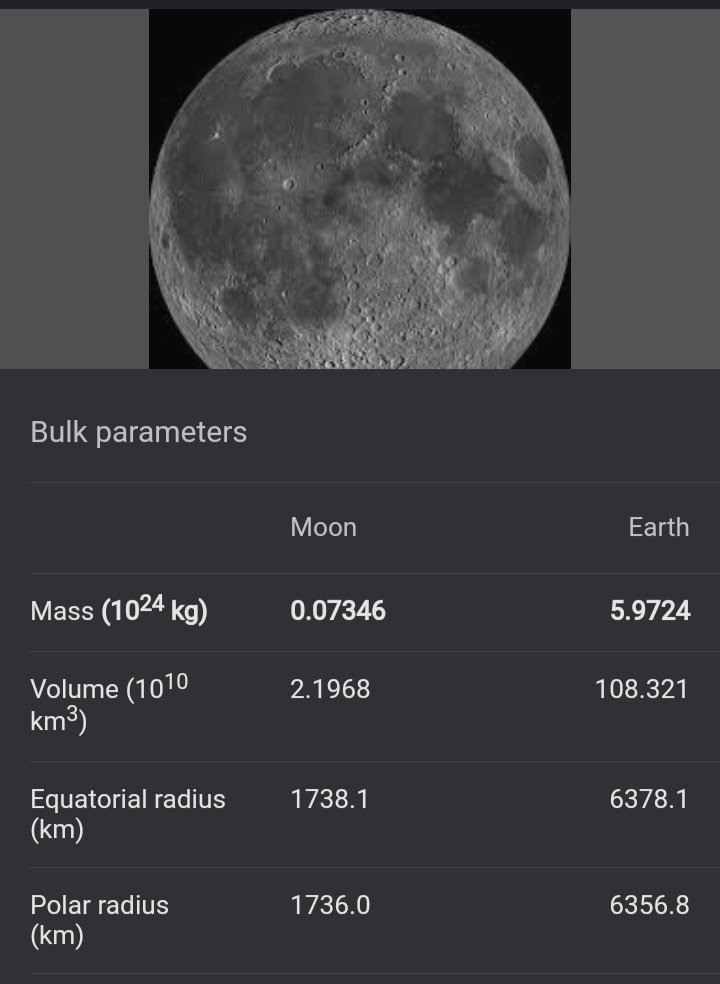Click the Bulk parameters heading
The height and width of the screenshot is (984, 720).
[x=138, y=432]
